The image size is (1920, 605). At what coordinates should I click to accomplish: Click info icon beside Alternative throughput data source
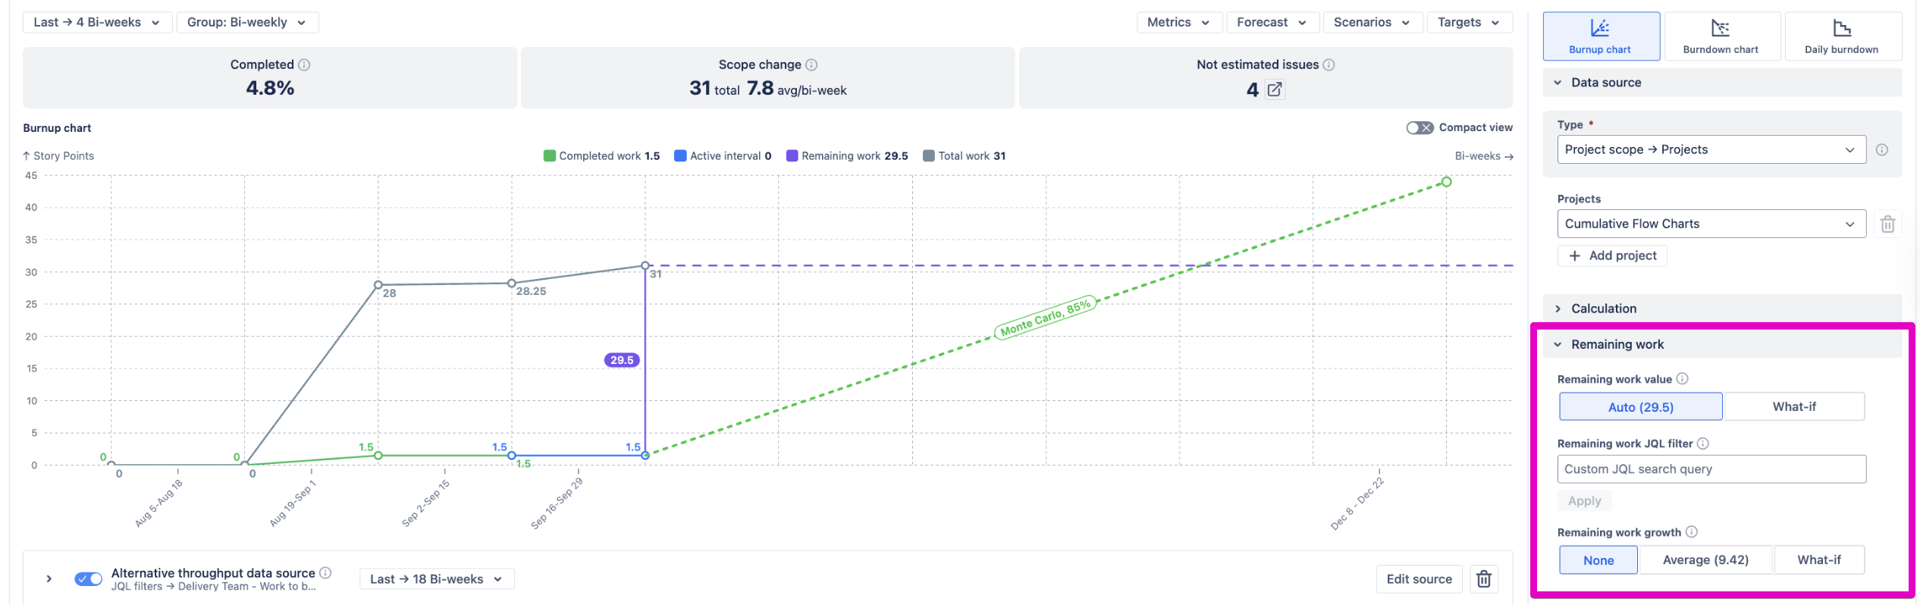pos(325,573)
